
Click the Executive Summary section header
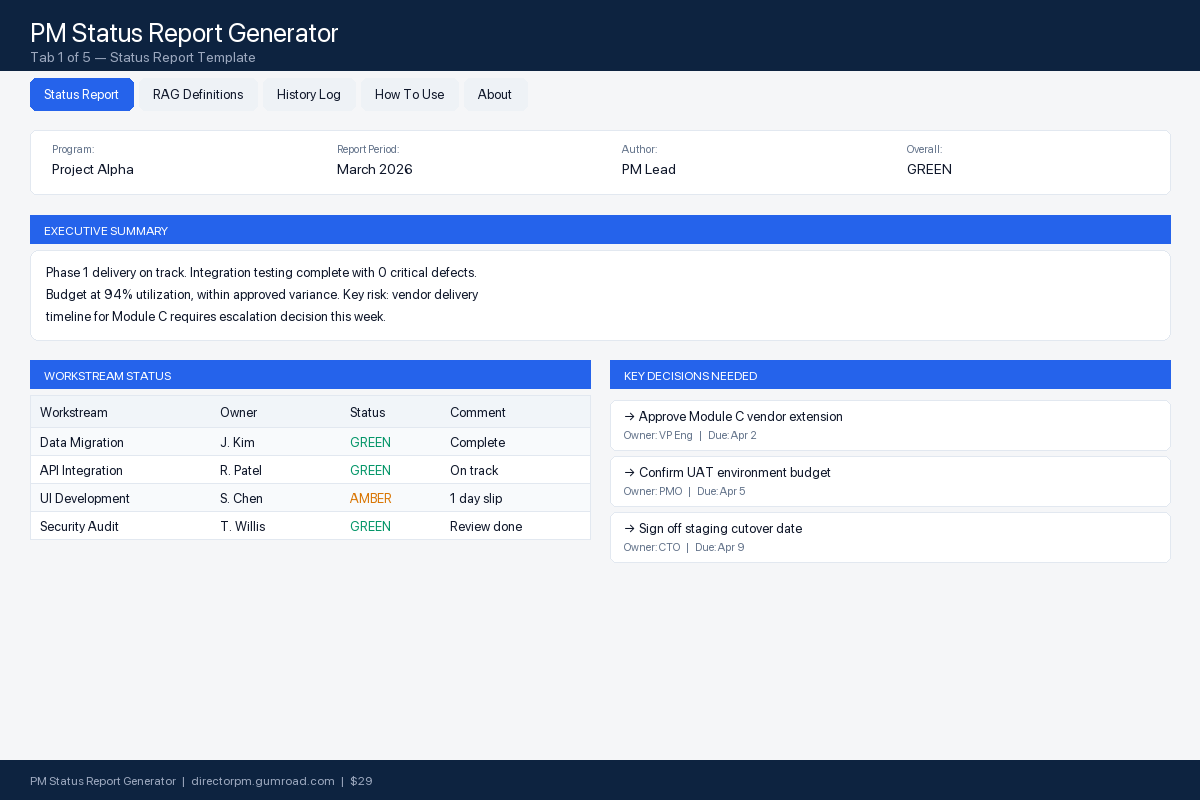click(600, 230)
